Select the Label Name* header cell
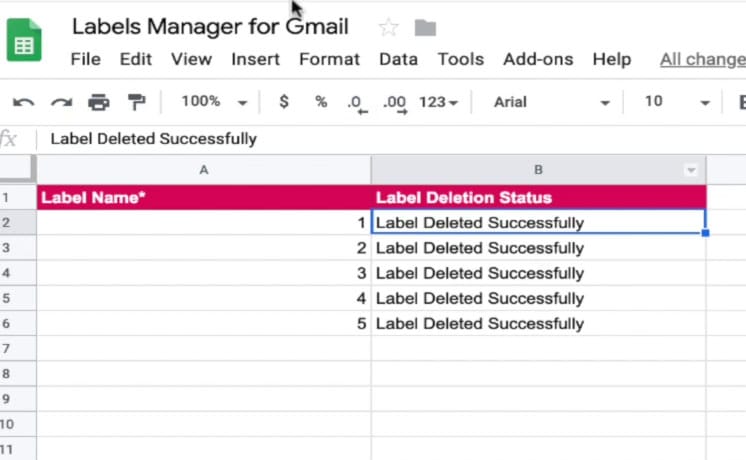Screen dimensions: 746x460 (204, 197)
